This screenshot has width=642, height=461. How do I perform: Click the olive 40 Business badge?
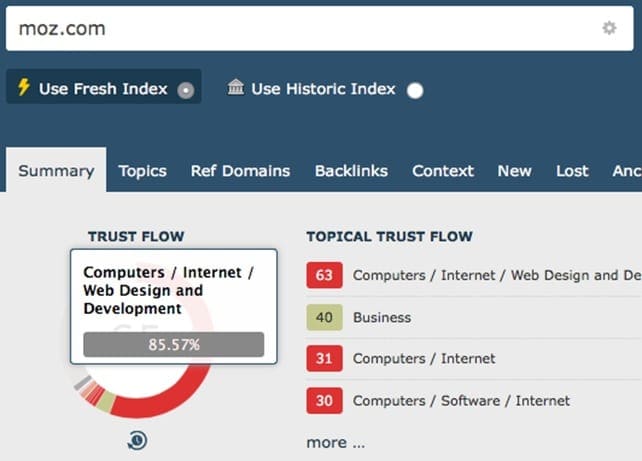pos(324,317)
